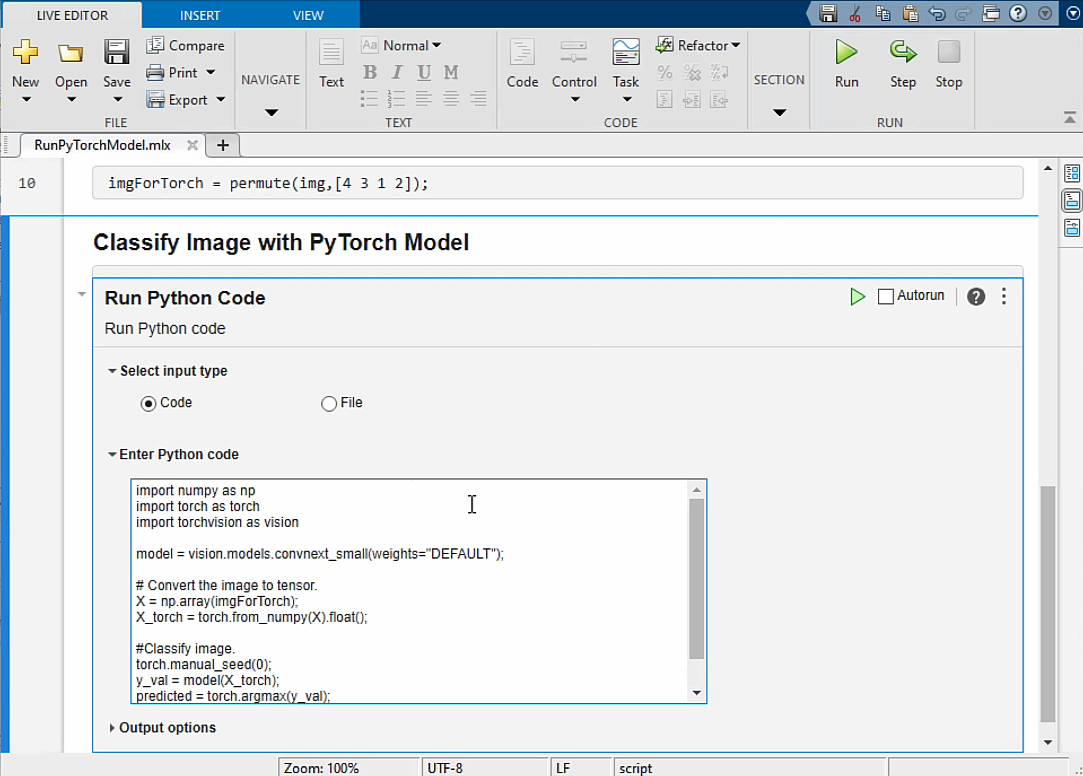1083x776 pixels.
Task: Align text right
Action: coord(478,99)
